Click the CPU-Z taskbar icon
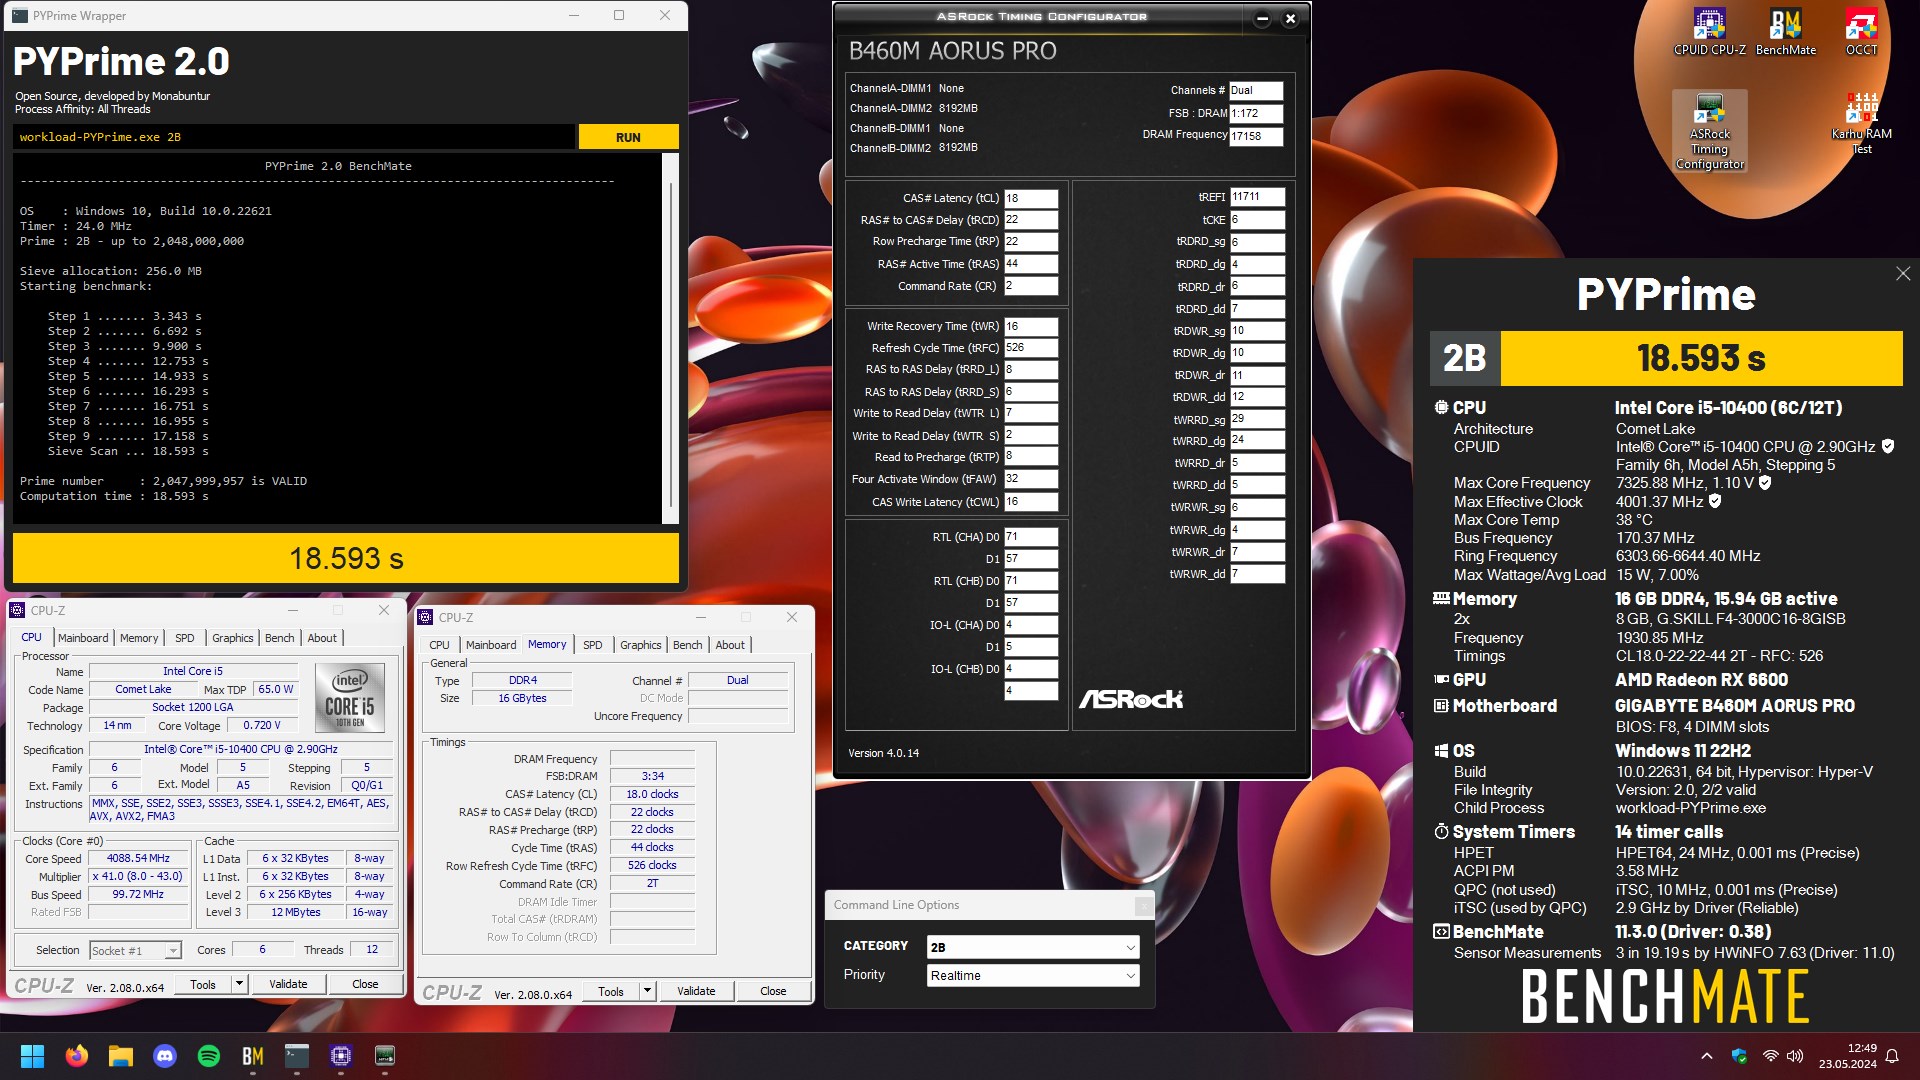 (341, 1056)
